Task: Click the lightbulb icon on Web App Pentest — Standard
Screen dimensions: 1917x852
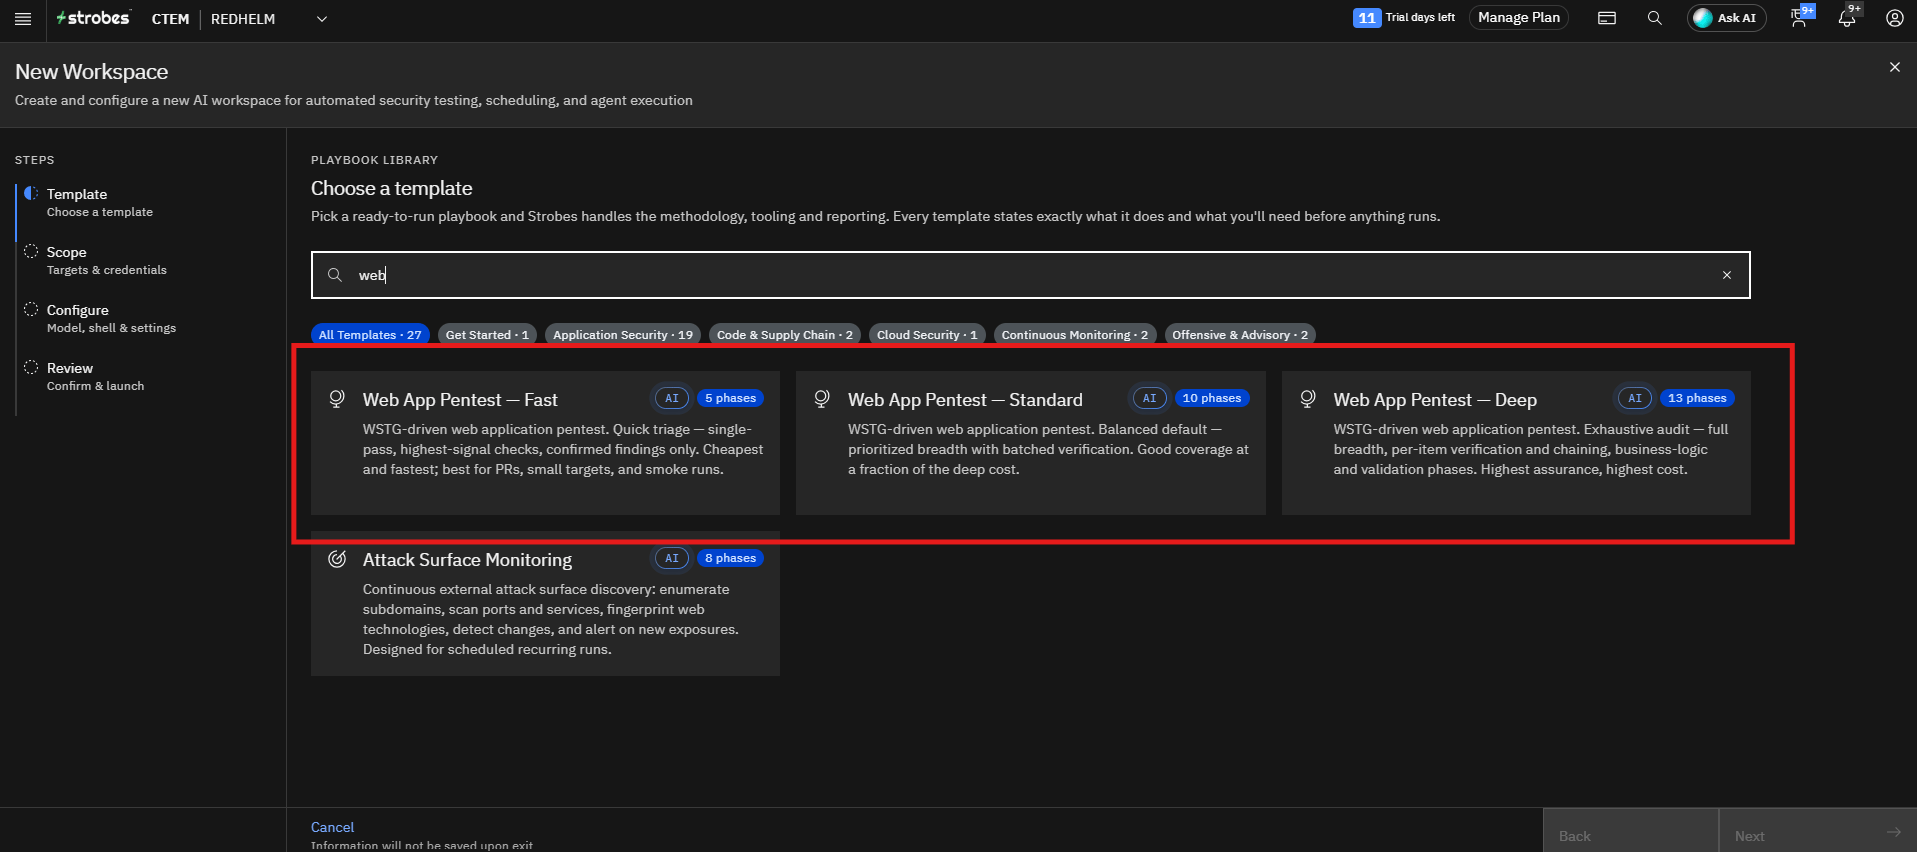Action: pyautogui.click(x=822, y=399)
